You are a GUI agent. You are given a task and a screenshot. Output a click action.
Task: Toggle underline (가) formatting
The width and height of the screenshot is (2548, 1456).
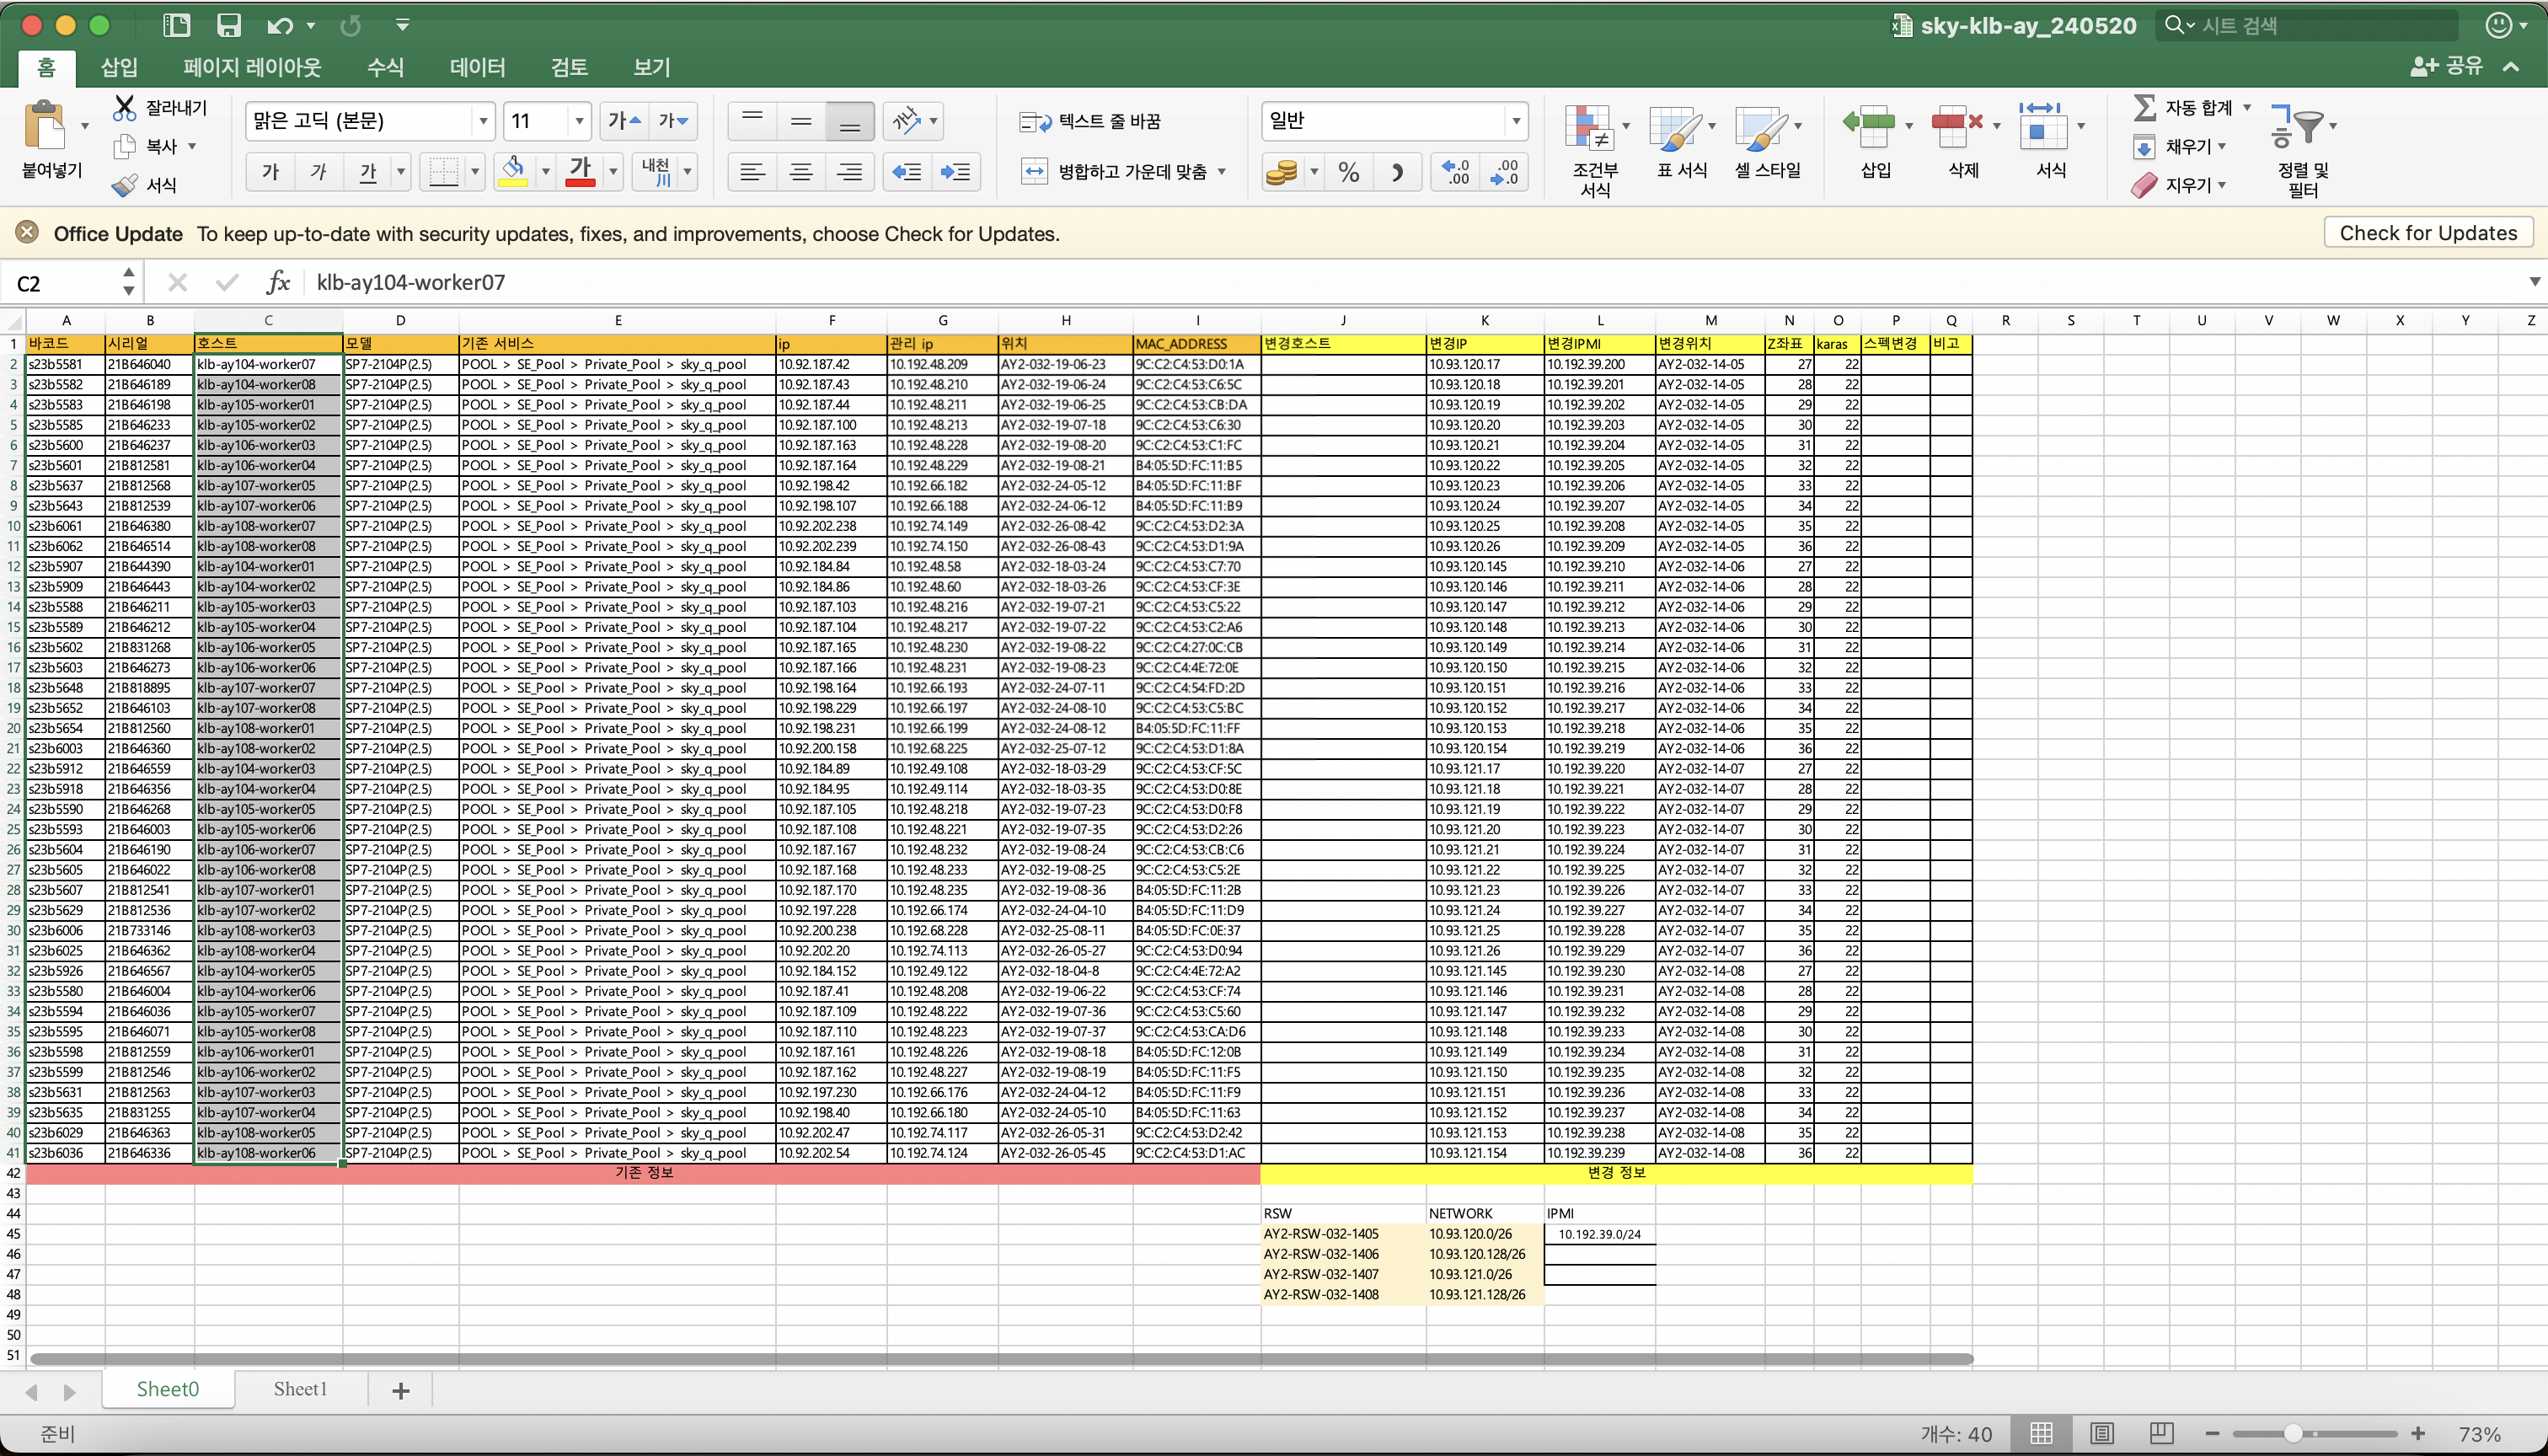pos(368,172)
